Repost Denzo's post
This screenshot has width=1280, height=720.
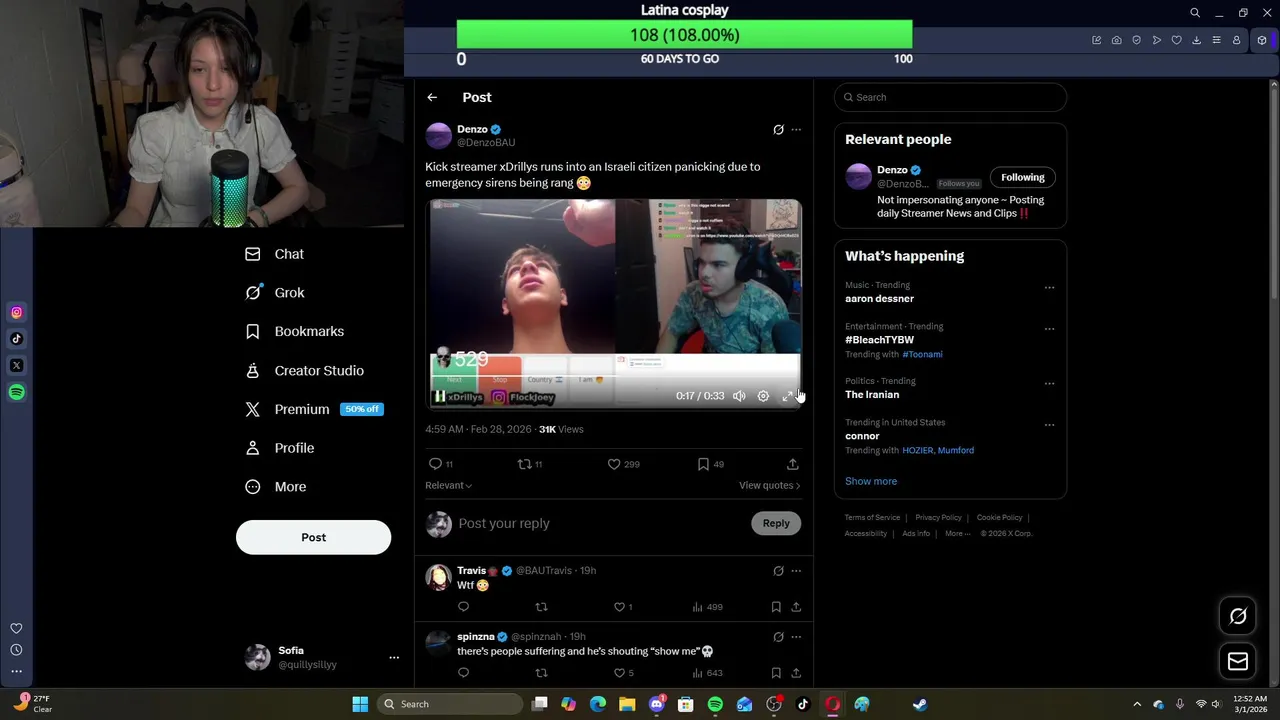pos(524,464)
